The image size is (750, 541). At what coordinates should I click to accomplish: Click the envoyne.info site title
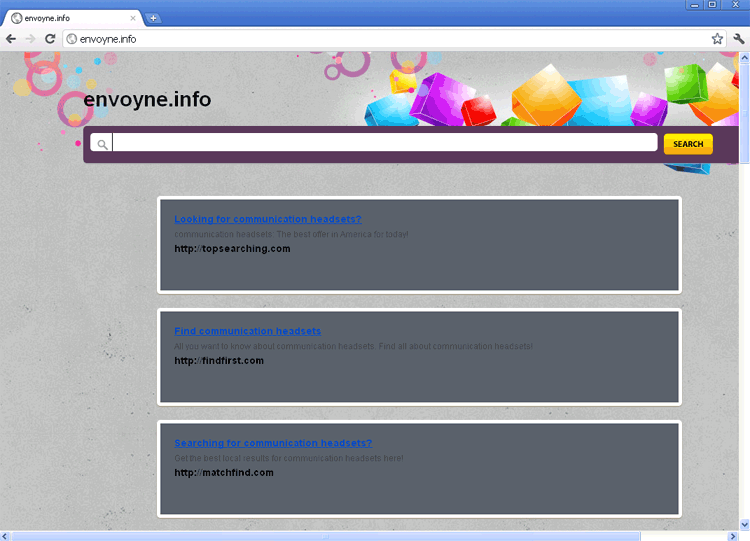coord(147,100)
